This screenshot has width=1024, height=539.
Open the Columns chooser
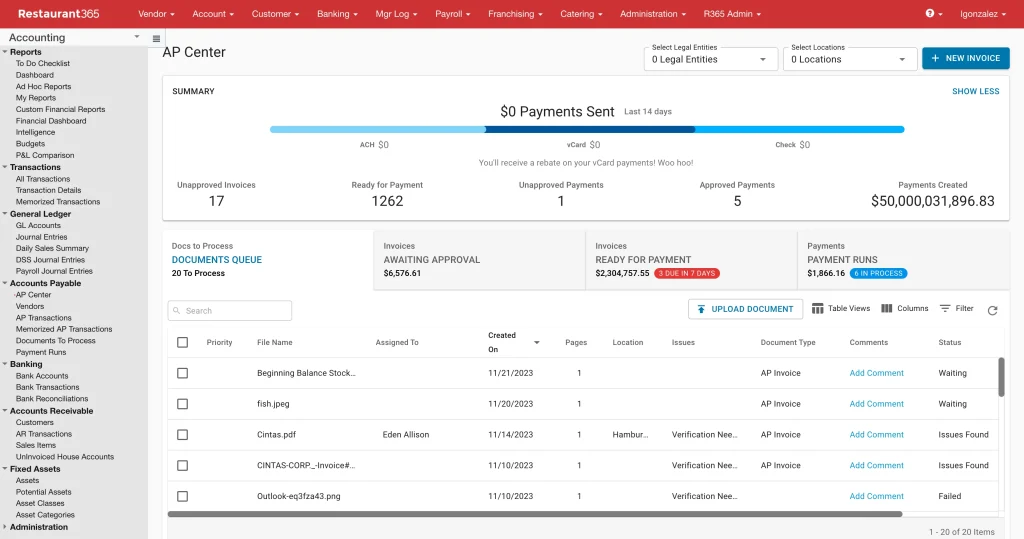click(904, 308)
